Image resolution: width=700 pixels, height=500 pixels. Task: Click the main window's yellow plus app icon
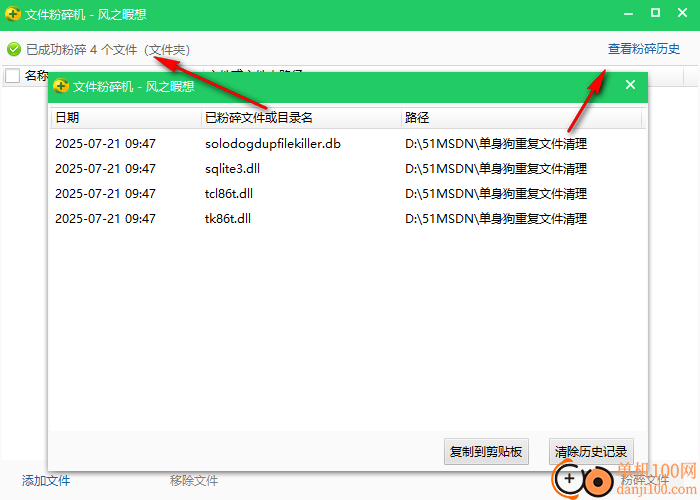13,14
